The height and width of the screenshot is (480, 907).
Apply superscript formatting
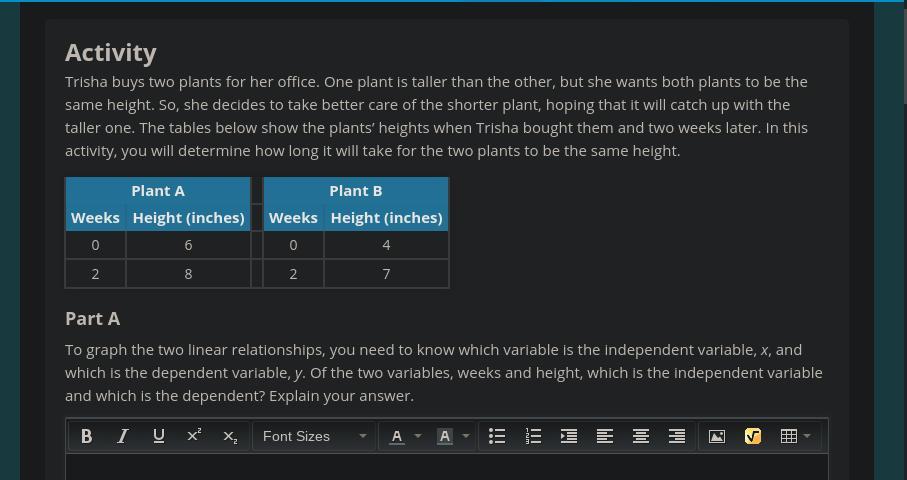194,436
